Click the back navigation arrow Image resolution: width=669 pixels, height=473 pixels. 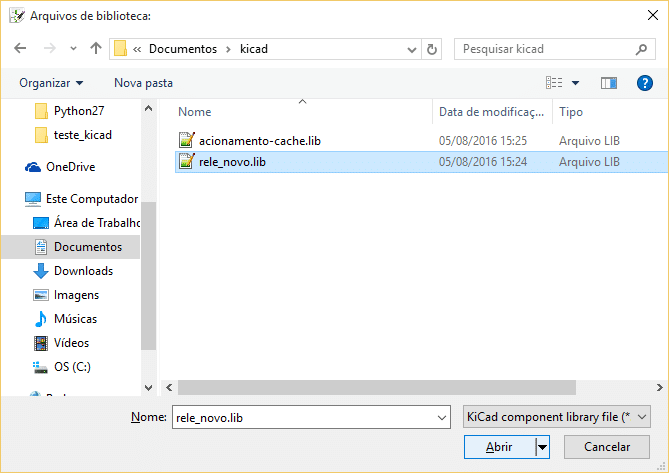(x=22, y=48)
